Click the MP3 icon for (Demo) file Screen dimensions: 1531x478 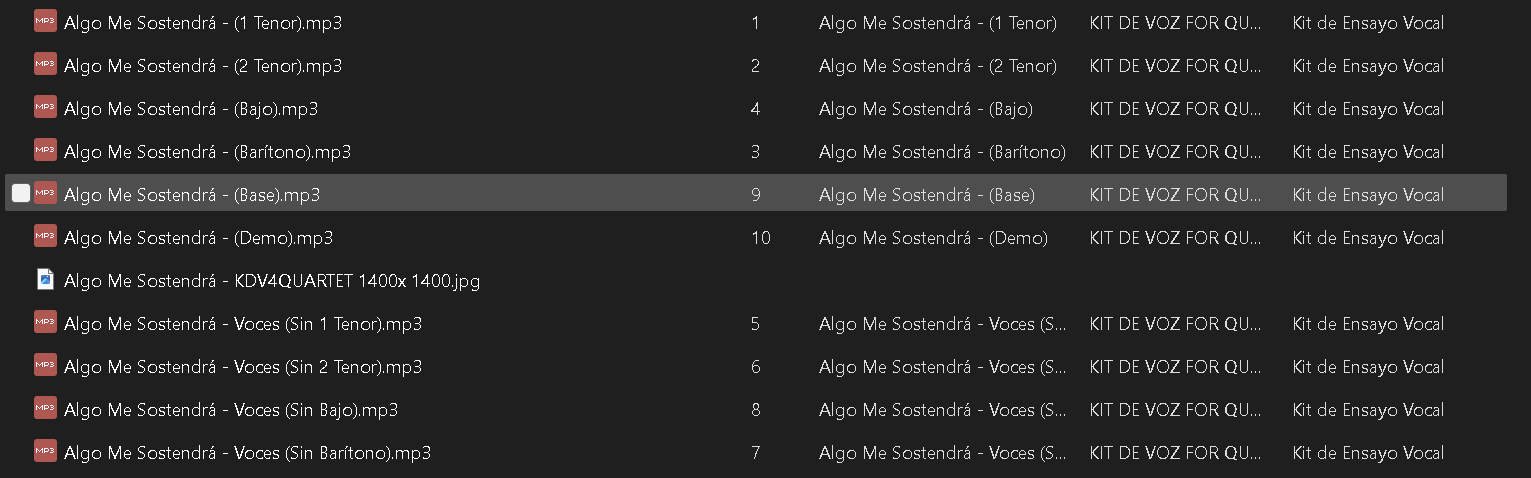(45, 237)
